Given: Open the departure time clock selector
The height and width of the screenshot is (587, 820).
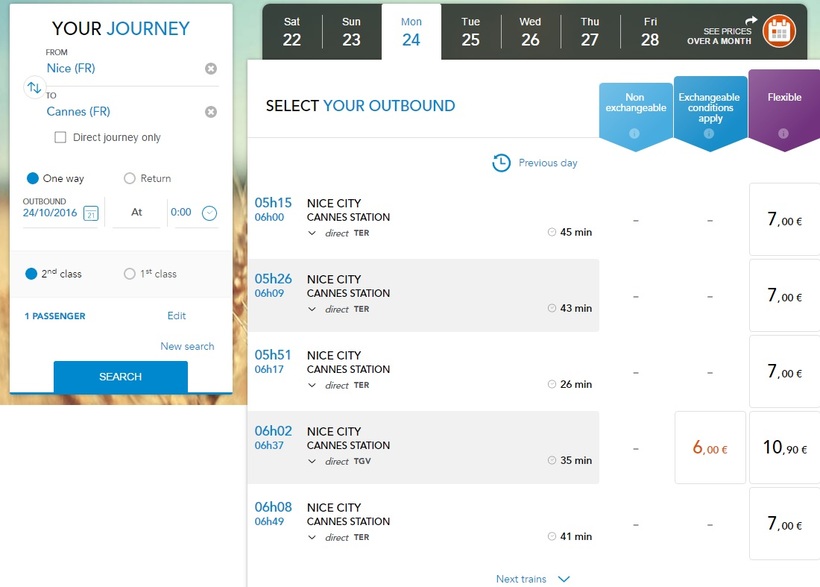Looking at the screenshot, I should click(209, 212).
